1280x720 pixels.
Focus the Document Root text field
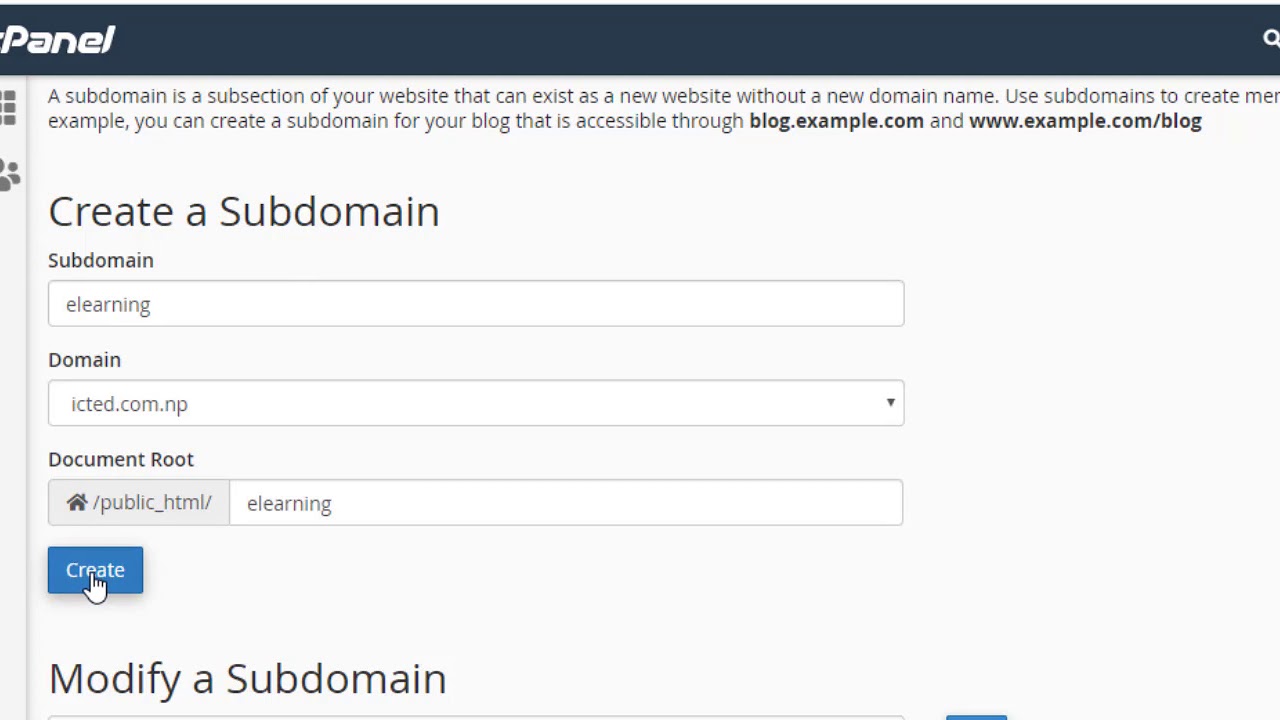(x=565, y=503)
